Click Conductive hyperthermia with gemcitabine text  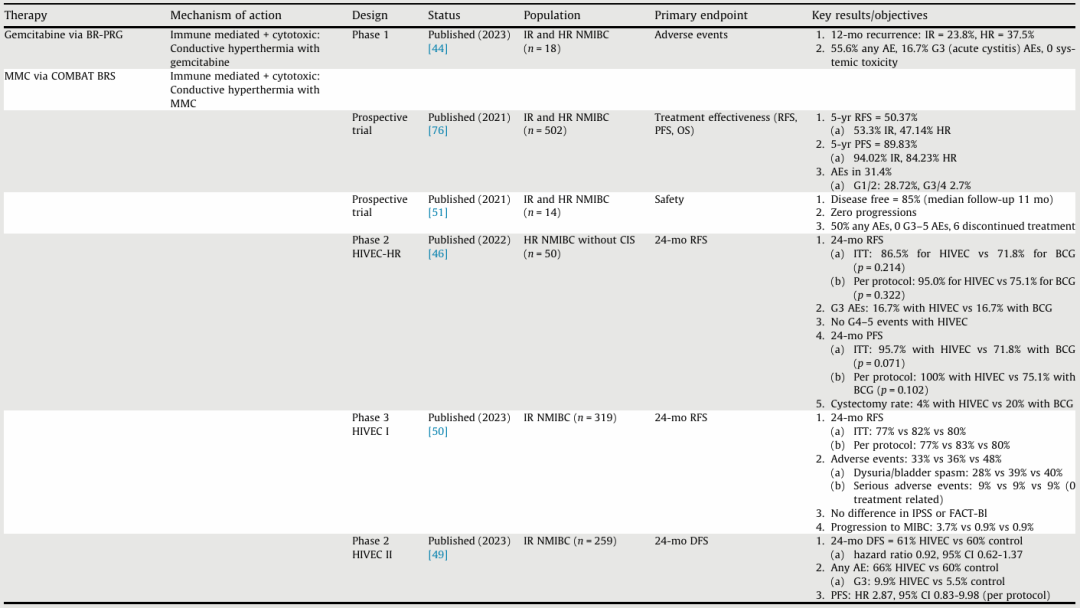[245, 55]
